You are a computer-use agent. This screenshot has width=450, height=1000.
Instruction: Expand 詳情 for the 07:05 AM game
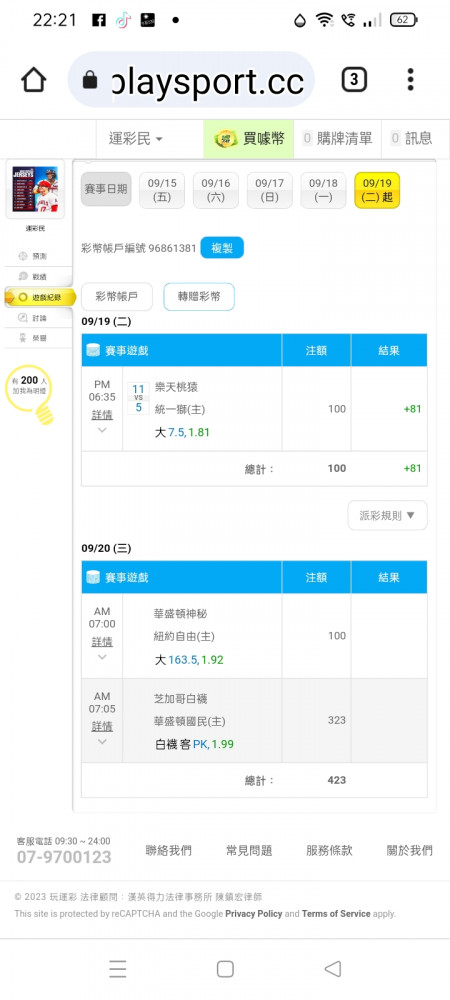point(102,726)
